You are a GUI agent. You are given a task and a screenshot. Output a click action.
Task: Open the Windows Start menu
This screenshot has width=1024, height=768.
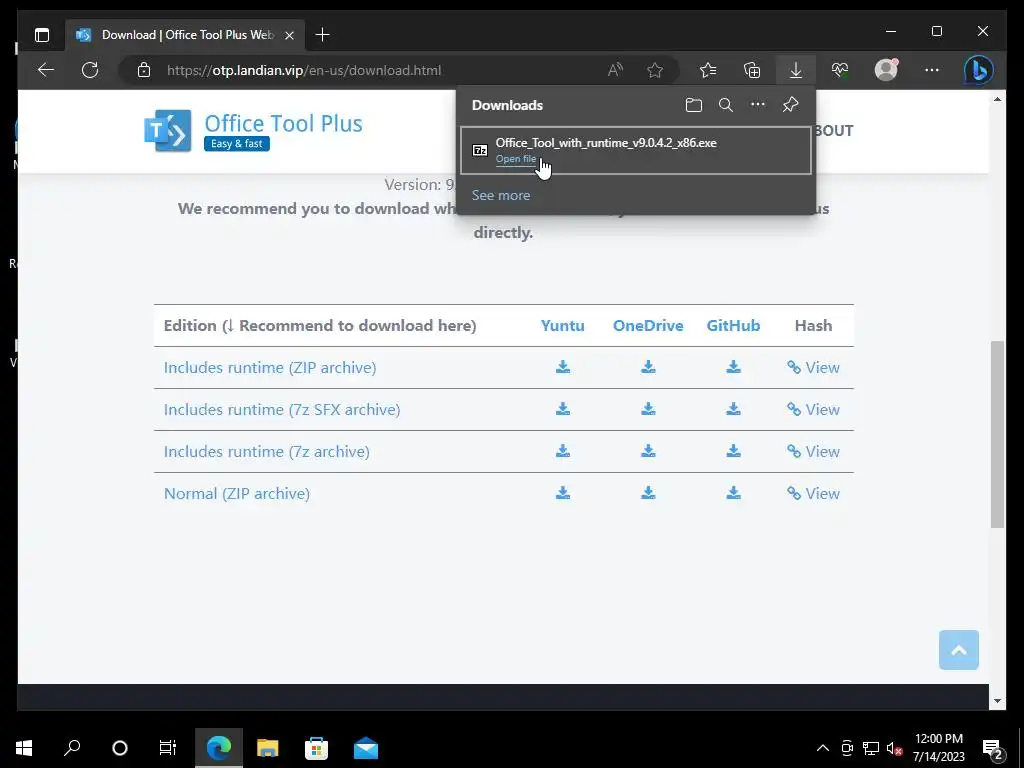24,748
